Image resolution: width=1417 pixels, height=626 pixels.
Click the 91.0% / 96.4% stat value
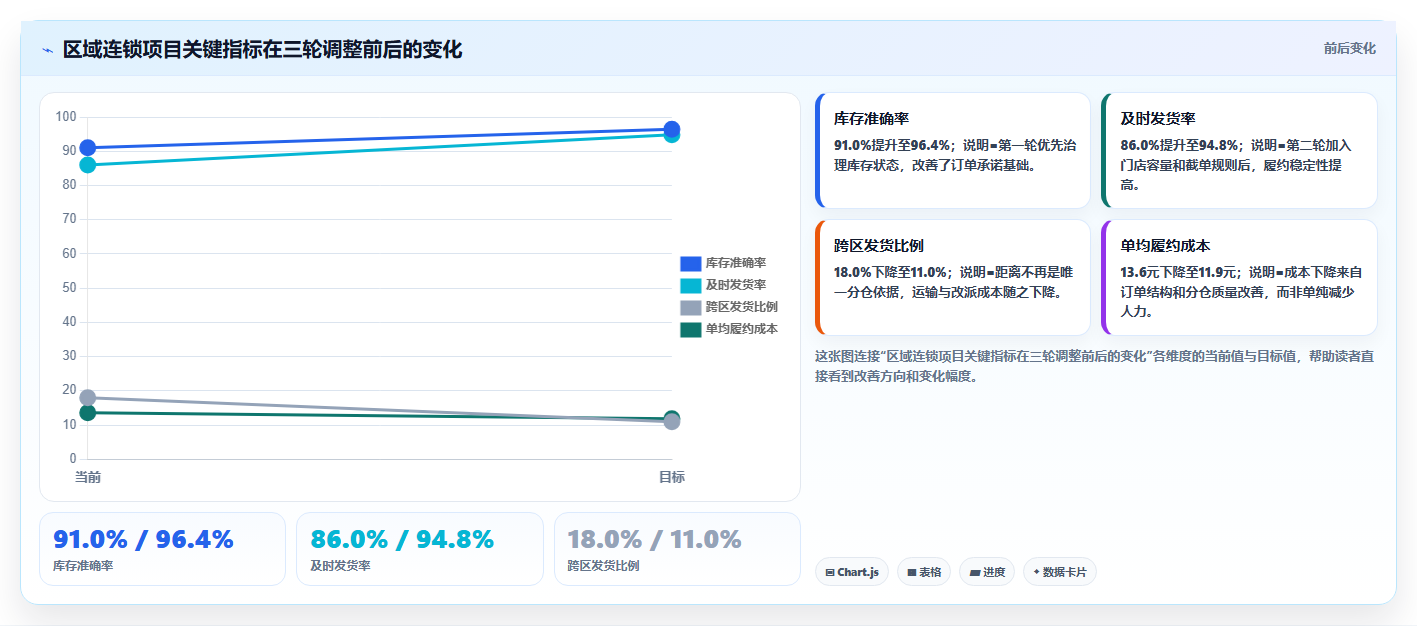point(143,539)
